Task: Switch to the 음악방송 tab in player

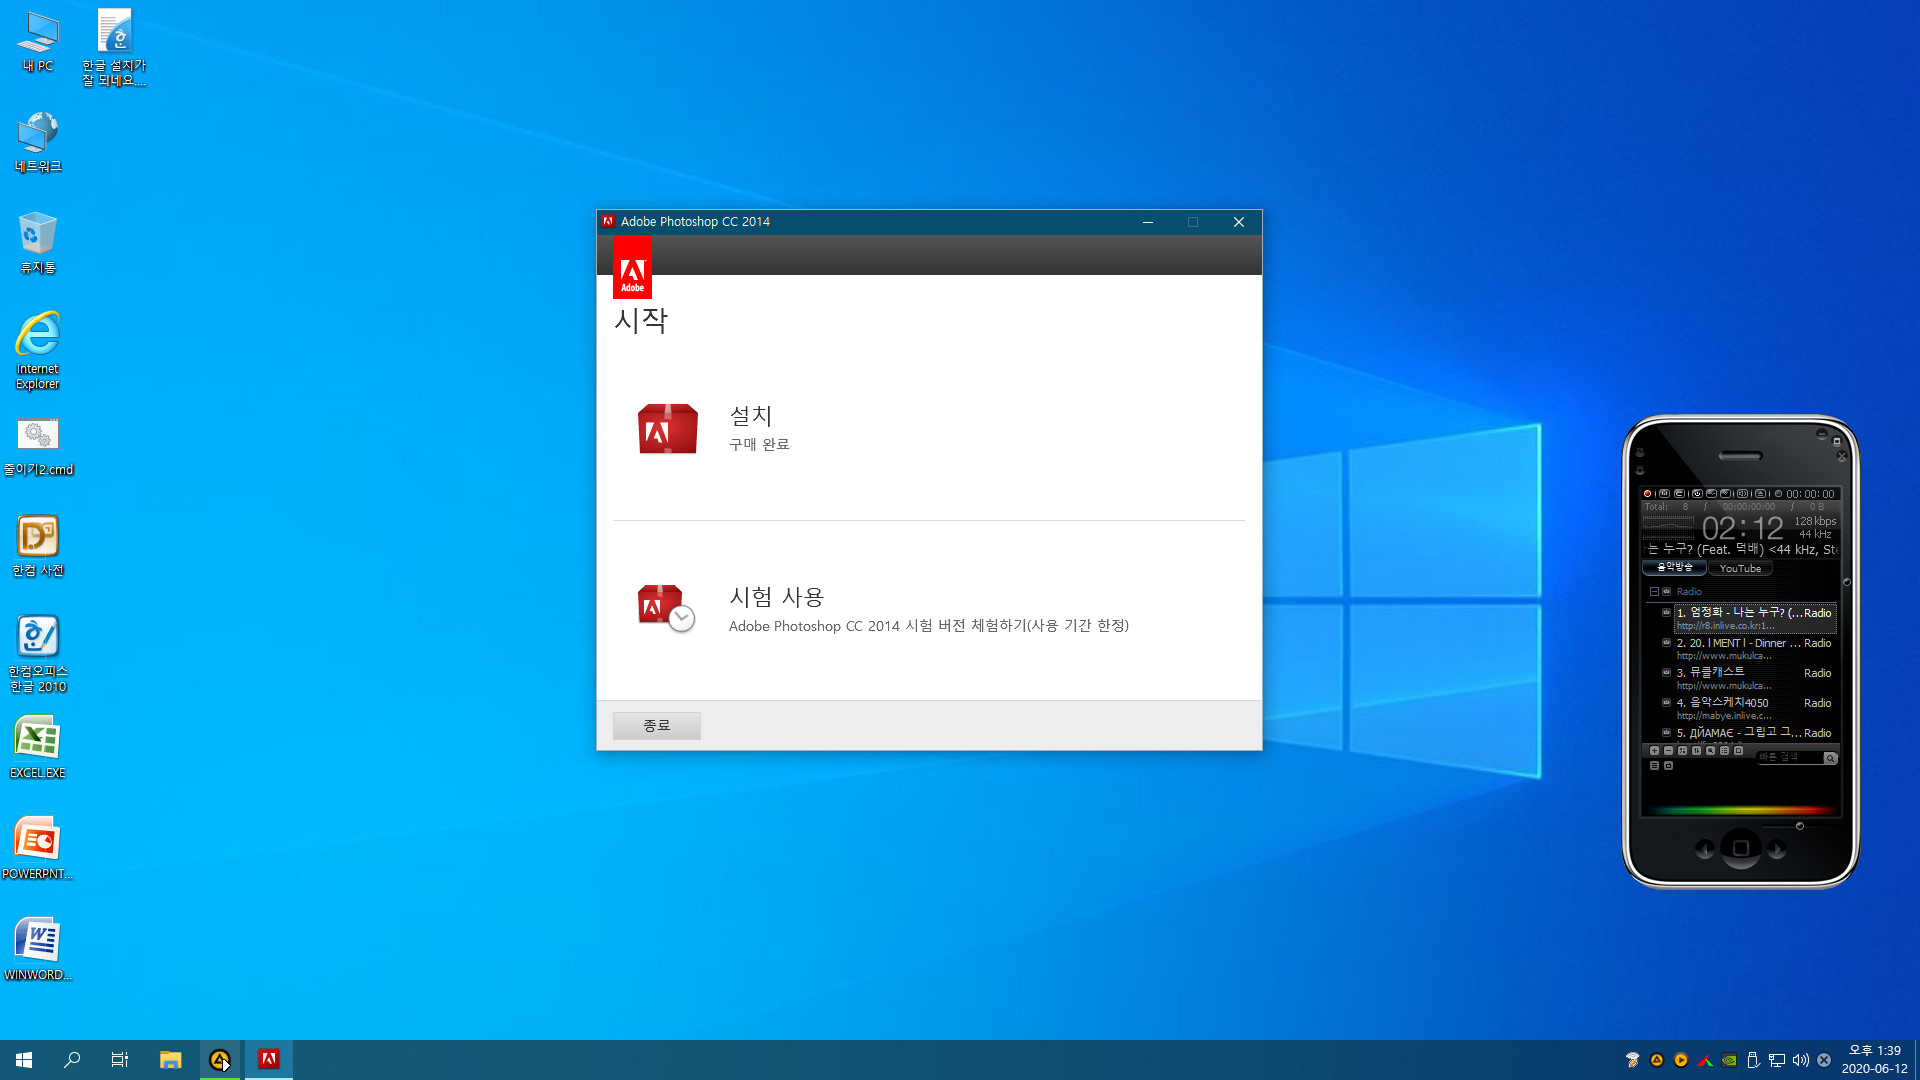Action: [x=1675, y=568]
